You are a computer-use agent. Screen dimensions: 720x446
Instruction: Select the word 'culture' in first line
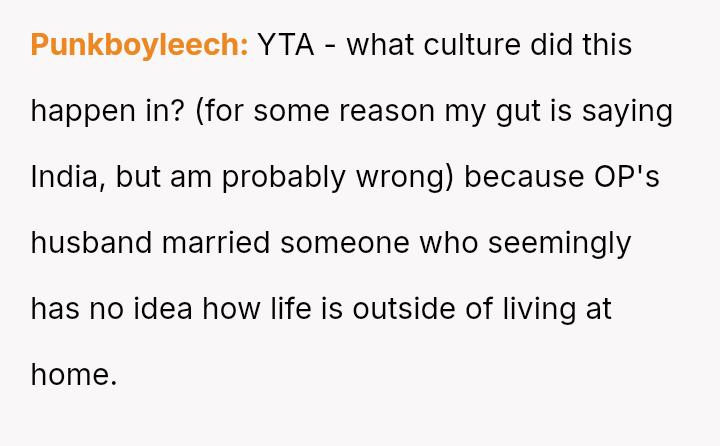pos(472,45)
